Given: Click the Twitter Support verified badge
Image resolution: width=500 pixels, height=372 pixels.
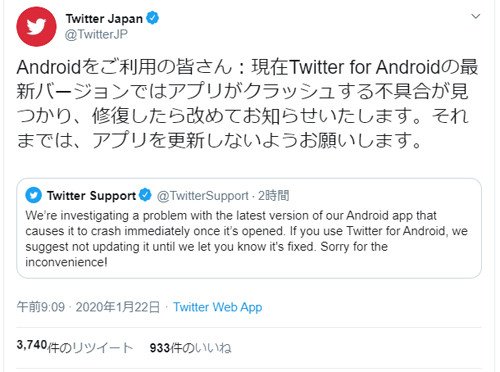Looking at the screenshot, I should coord(145,195).
